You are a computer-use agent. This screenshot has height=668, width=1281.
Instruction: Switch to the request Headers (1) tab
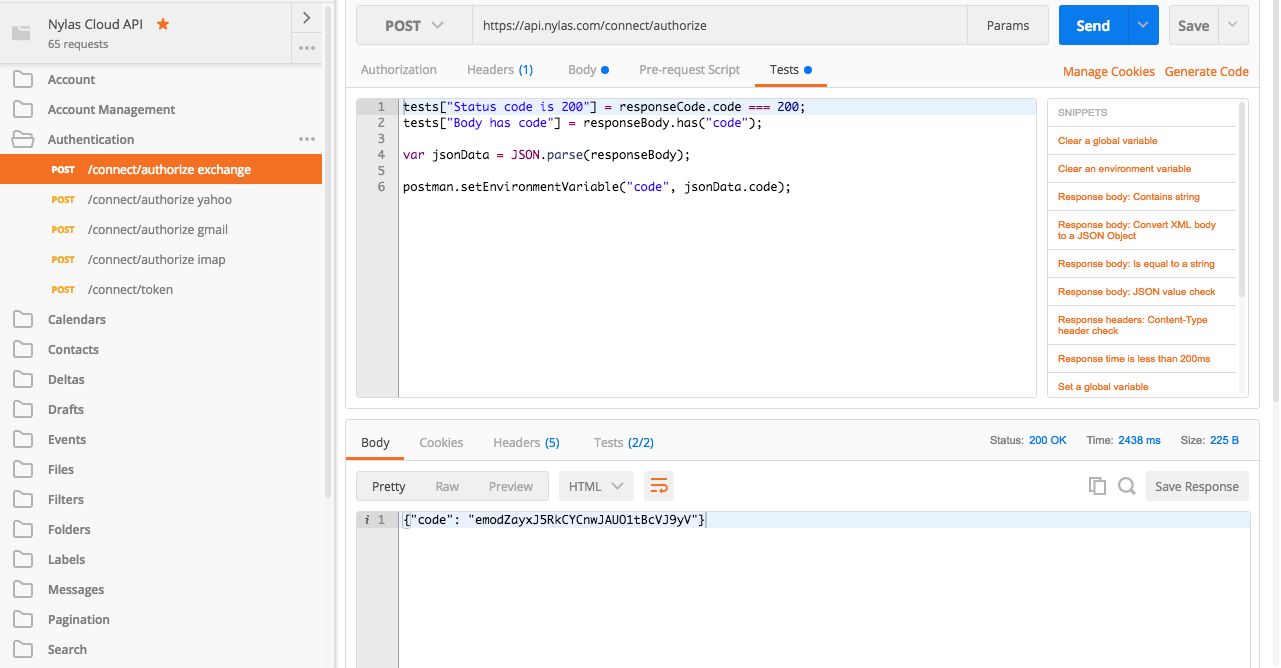(500, 69)
